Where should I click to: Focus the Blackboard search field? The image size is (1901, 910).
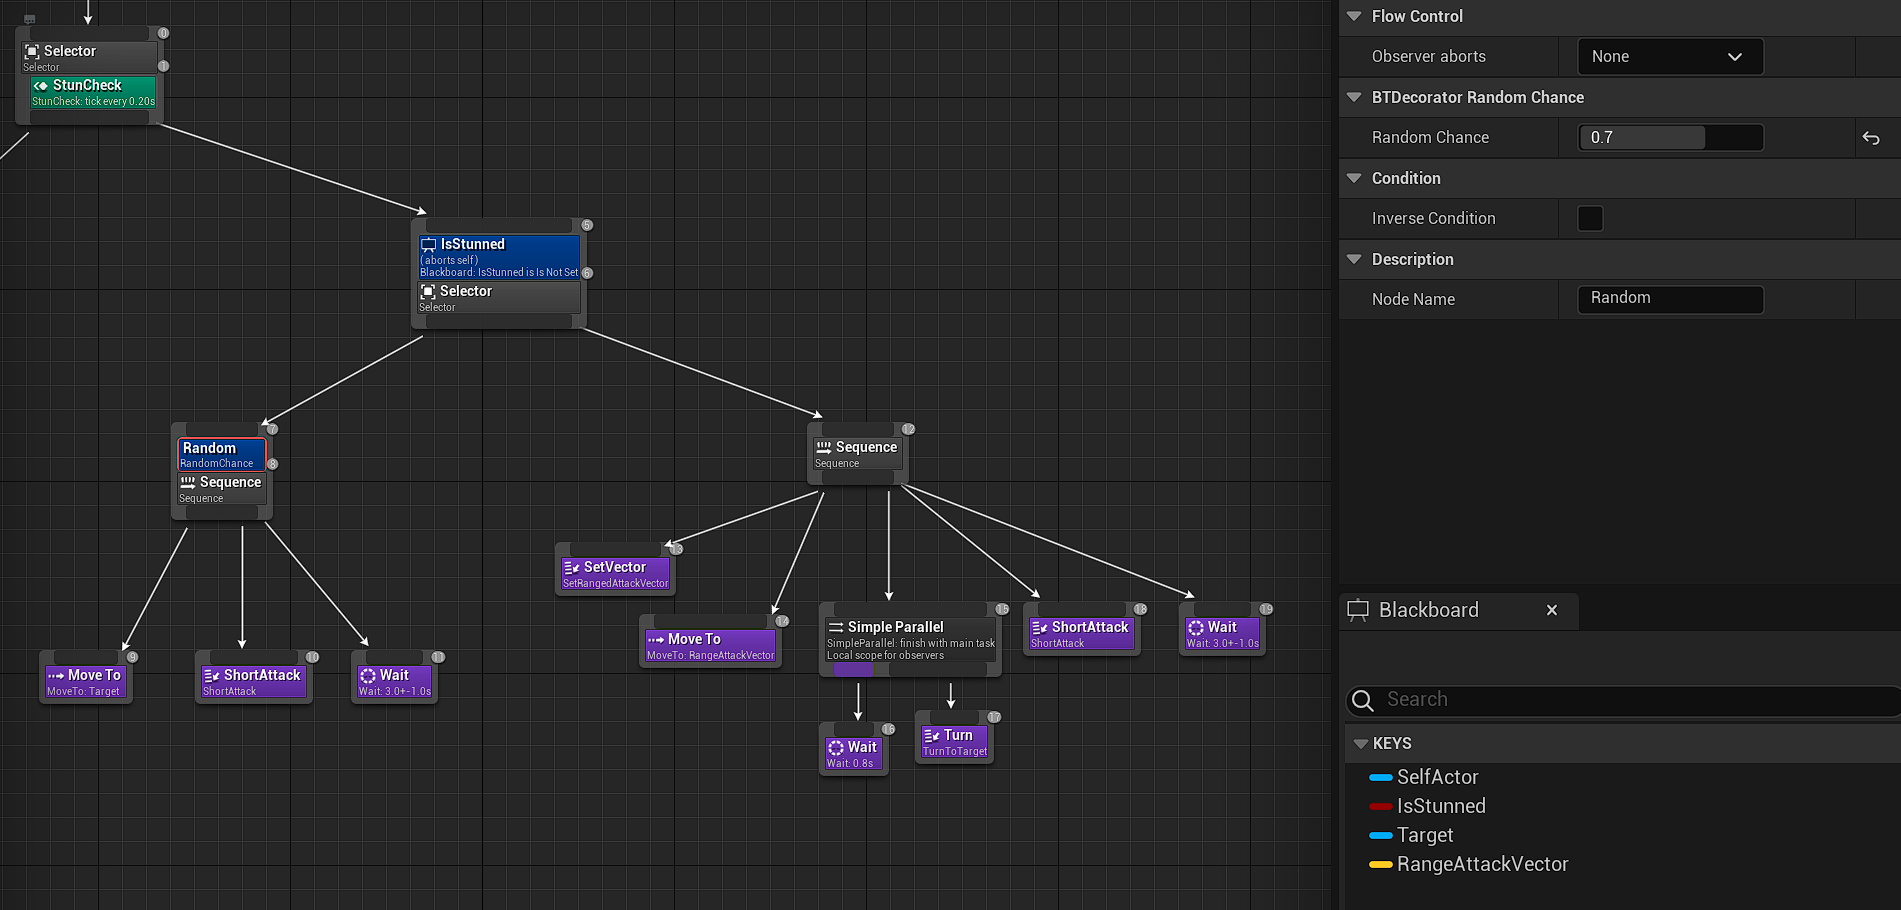click(1625, 700)
